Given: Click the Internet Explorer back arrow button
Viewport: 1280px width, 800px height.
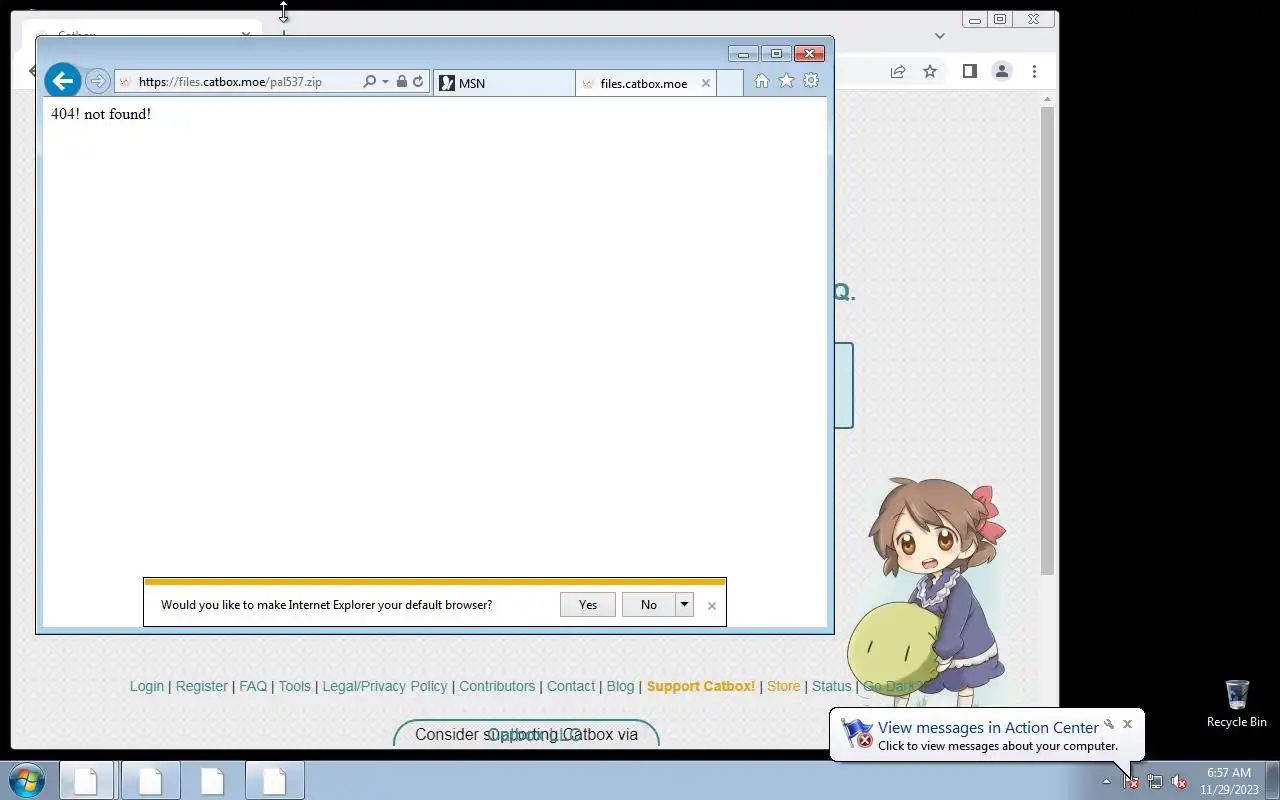Looking at the screenshot, I should (x=63, y=81).
